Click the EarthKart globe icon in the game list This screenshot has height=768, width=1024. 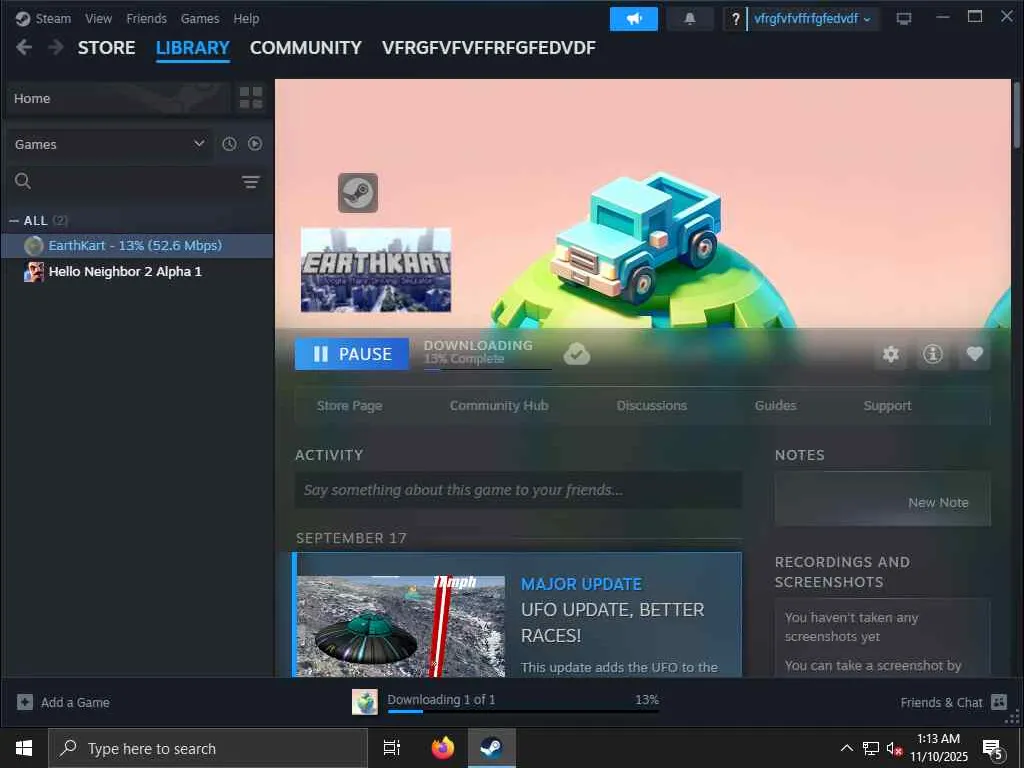click(x=34, y=246)
